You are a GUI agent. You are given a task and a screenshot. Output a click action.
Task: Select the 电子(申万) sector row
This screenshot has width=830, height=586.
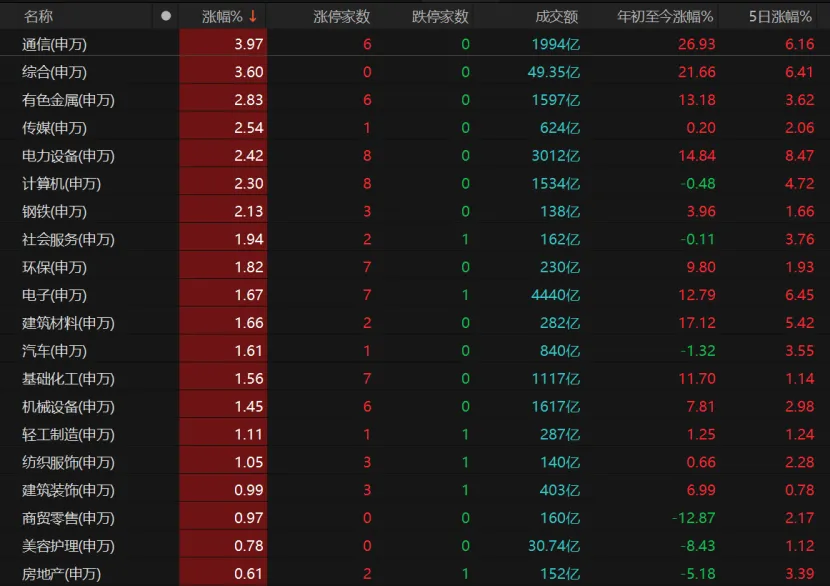[54, 295]
